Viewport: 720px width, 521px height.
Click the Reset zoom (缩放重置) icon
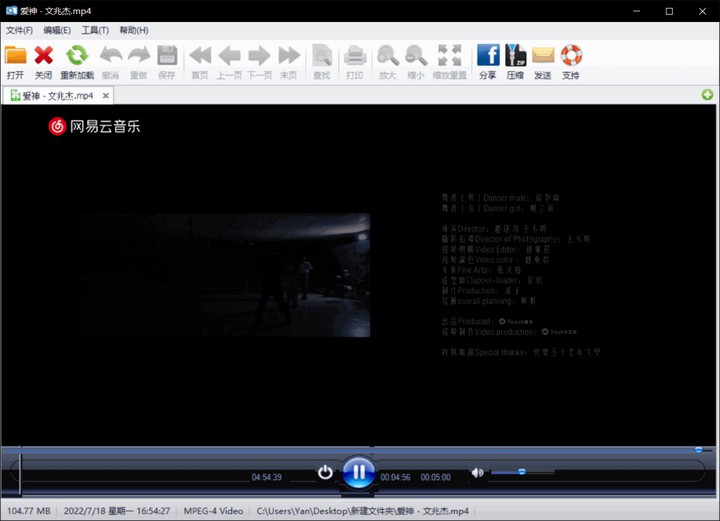450,56
